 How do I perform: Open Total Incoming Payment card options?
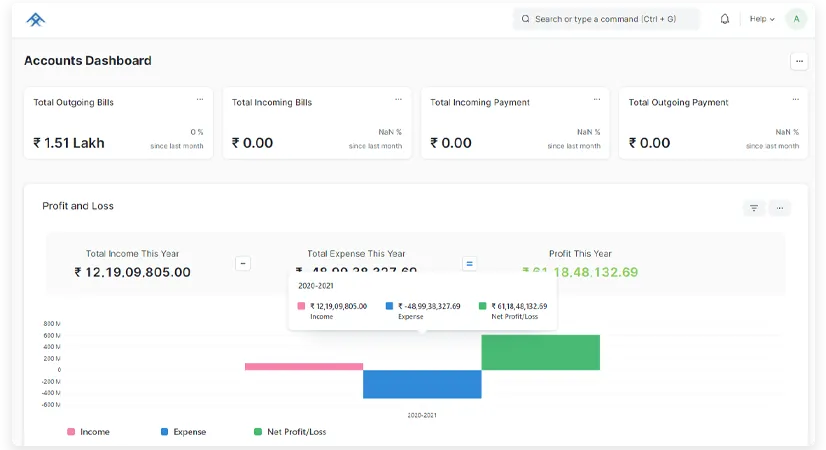point(597,100)
